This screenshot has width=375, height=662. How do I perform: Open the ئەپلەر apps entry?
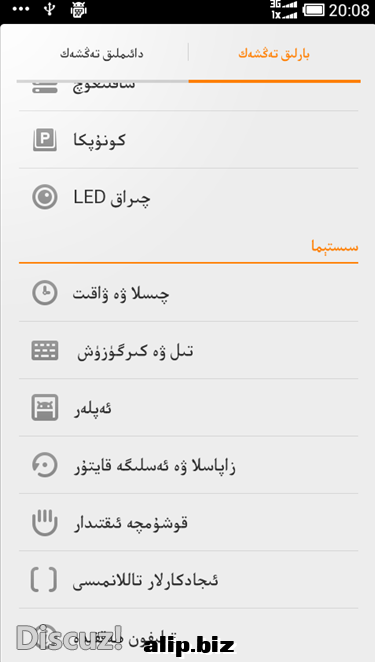click(189, 408)
